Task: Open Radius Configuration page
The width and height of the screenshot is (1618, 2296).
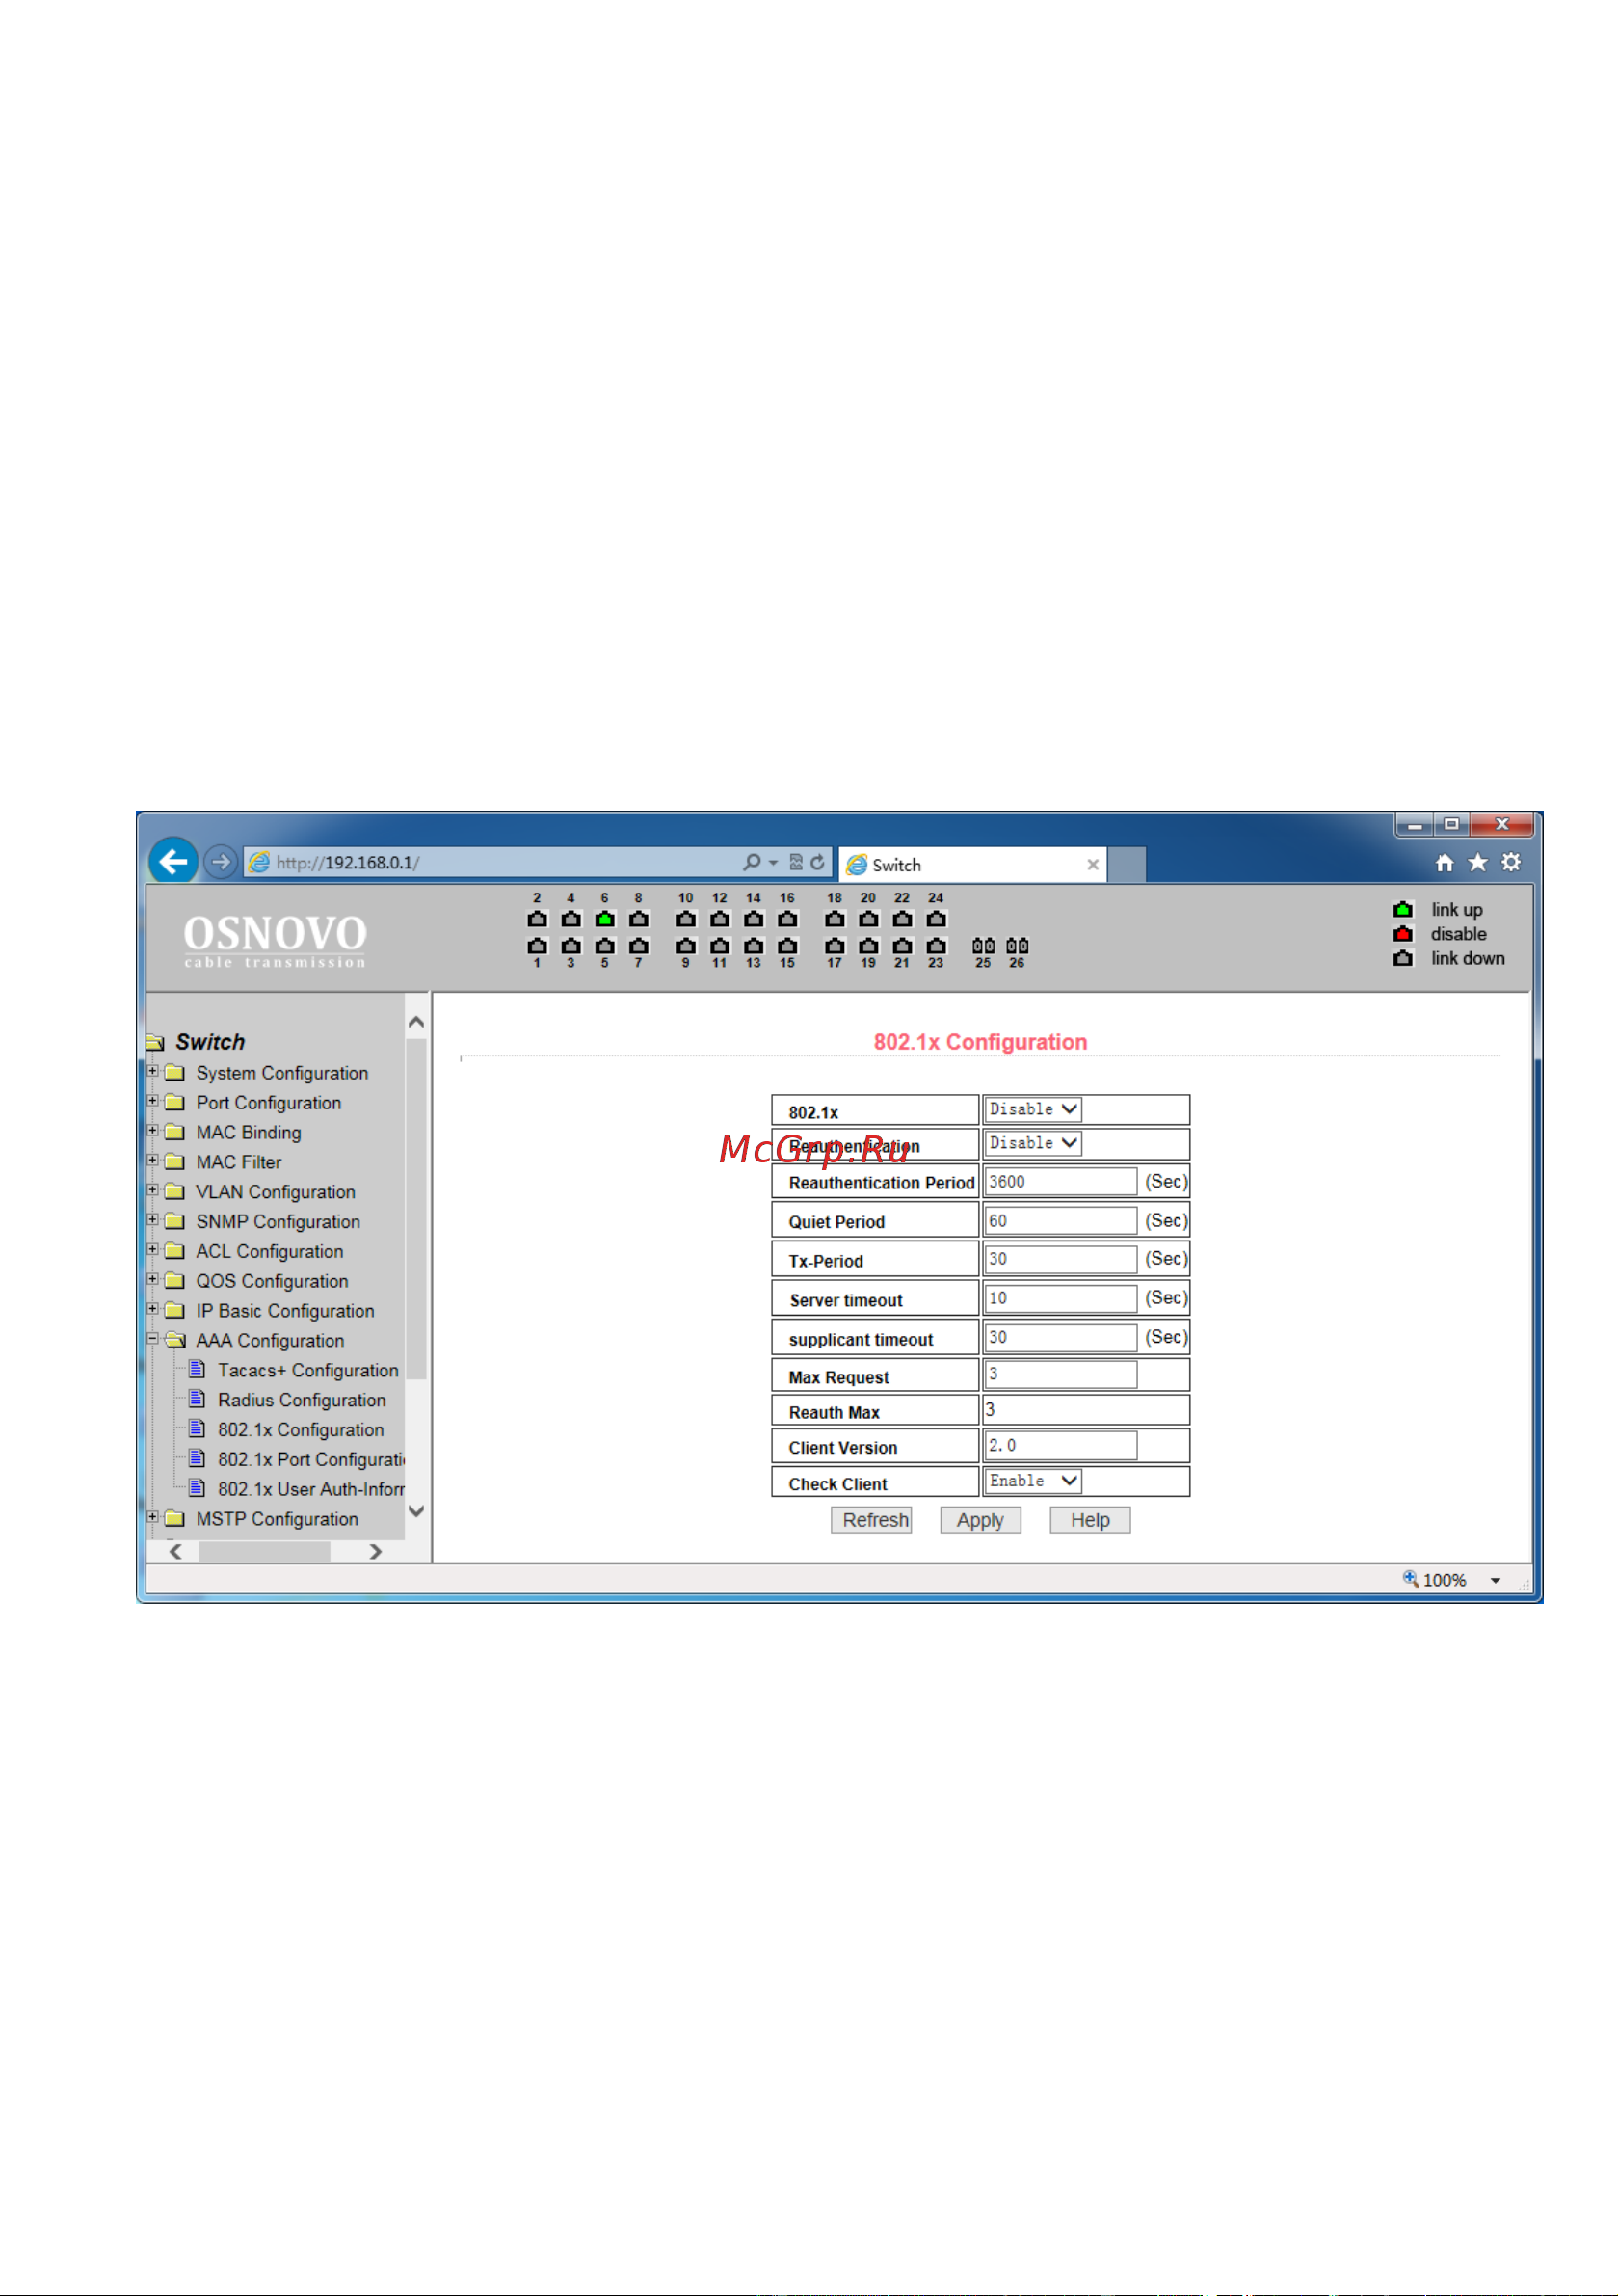Action: coord(302,1400)
